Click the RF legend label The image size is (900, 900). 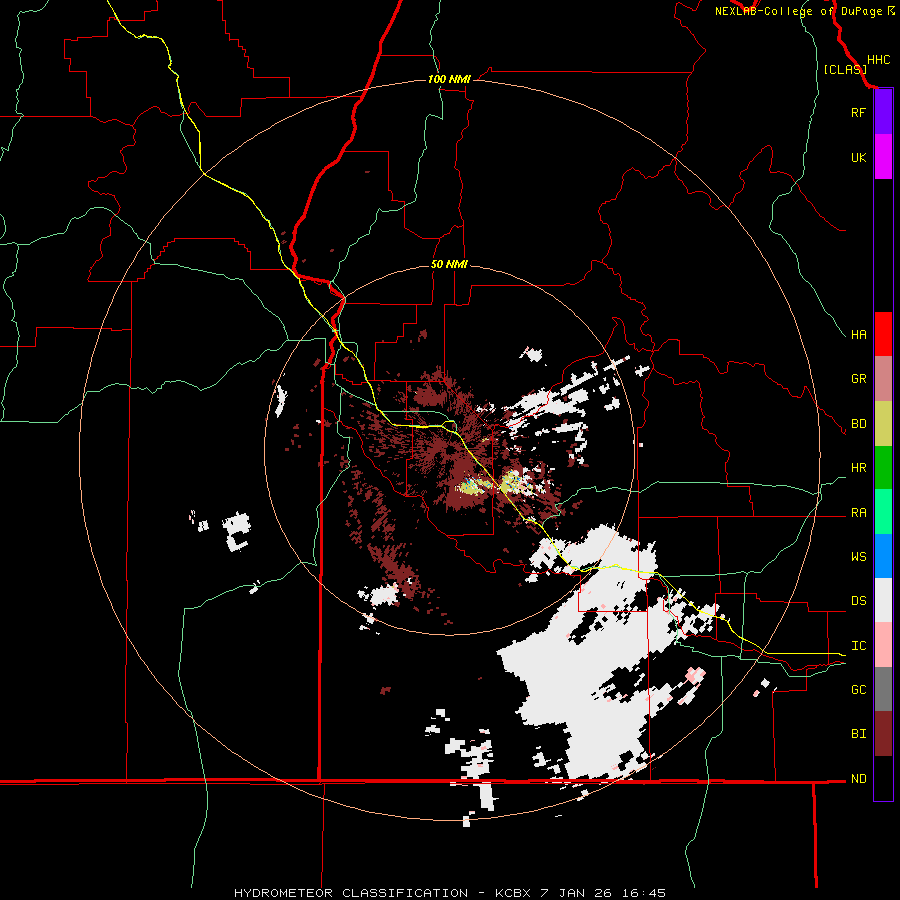(858, 112)
